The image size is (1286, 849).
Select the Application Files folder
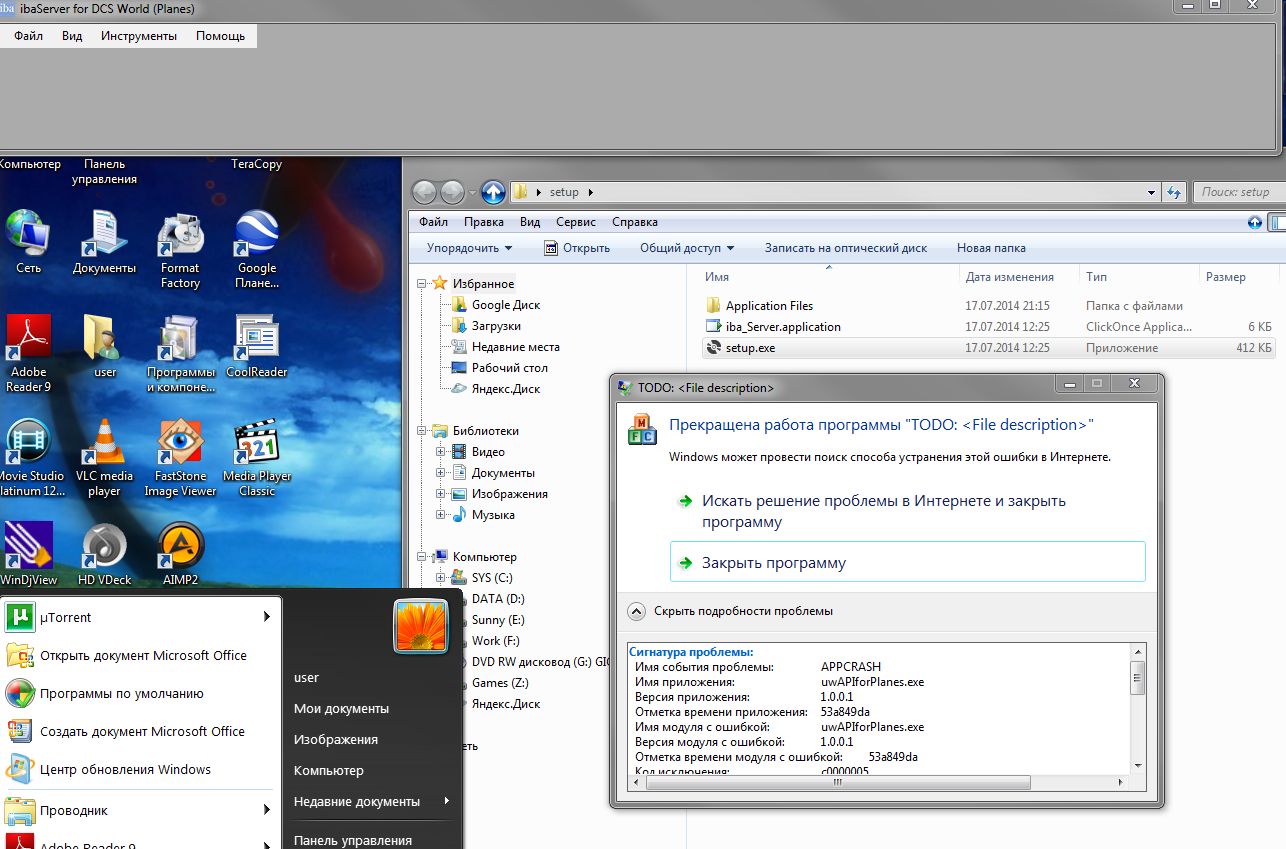769,306
